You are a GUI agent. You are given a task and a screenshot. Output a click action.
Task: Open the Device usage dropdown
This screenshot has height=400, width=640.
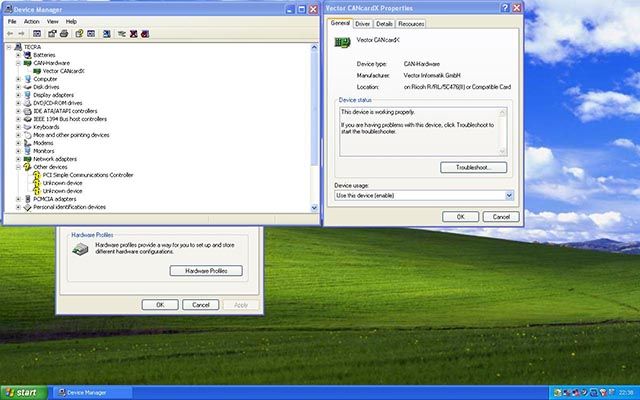(x=509, y=196)
